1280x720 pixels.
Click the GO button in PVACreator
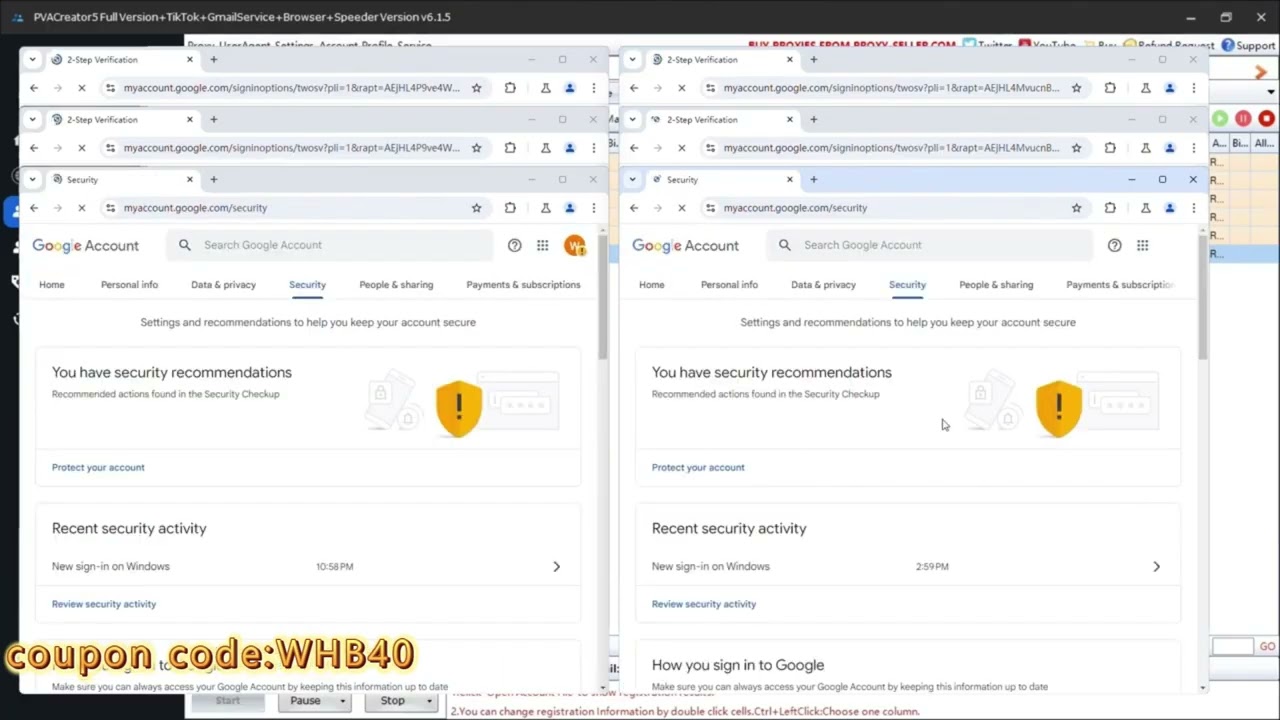pyautogui.click(x=1267, y=647)
